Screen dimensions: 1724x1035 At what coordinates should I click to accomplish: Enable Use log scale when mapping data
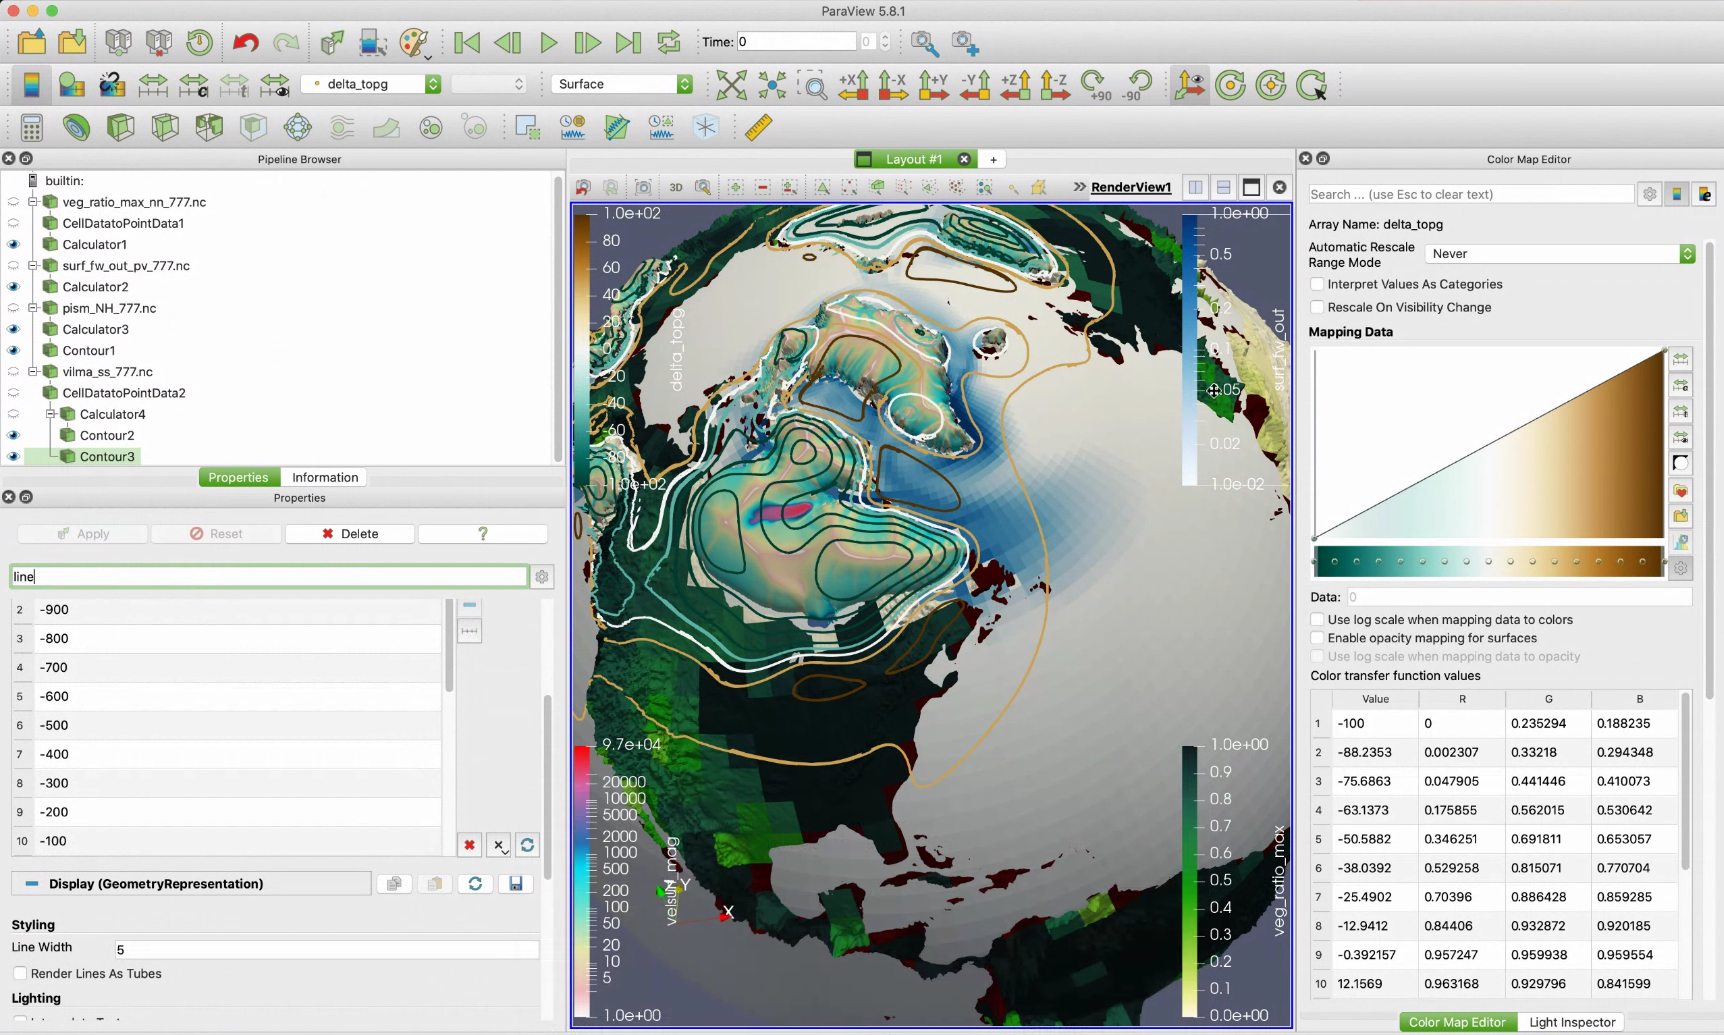tap(1317, 620)
